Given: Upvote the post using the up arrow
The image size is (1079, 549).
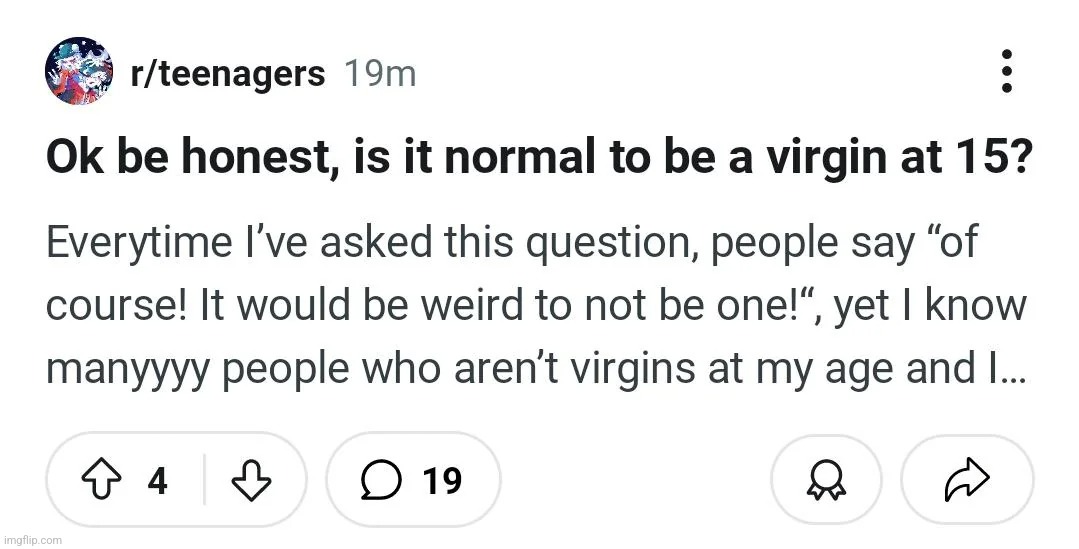Looking at the screenshot, I should tap(101, 480).
